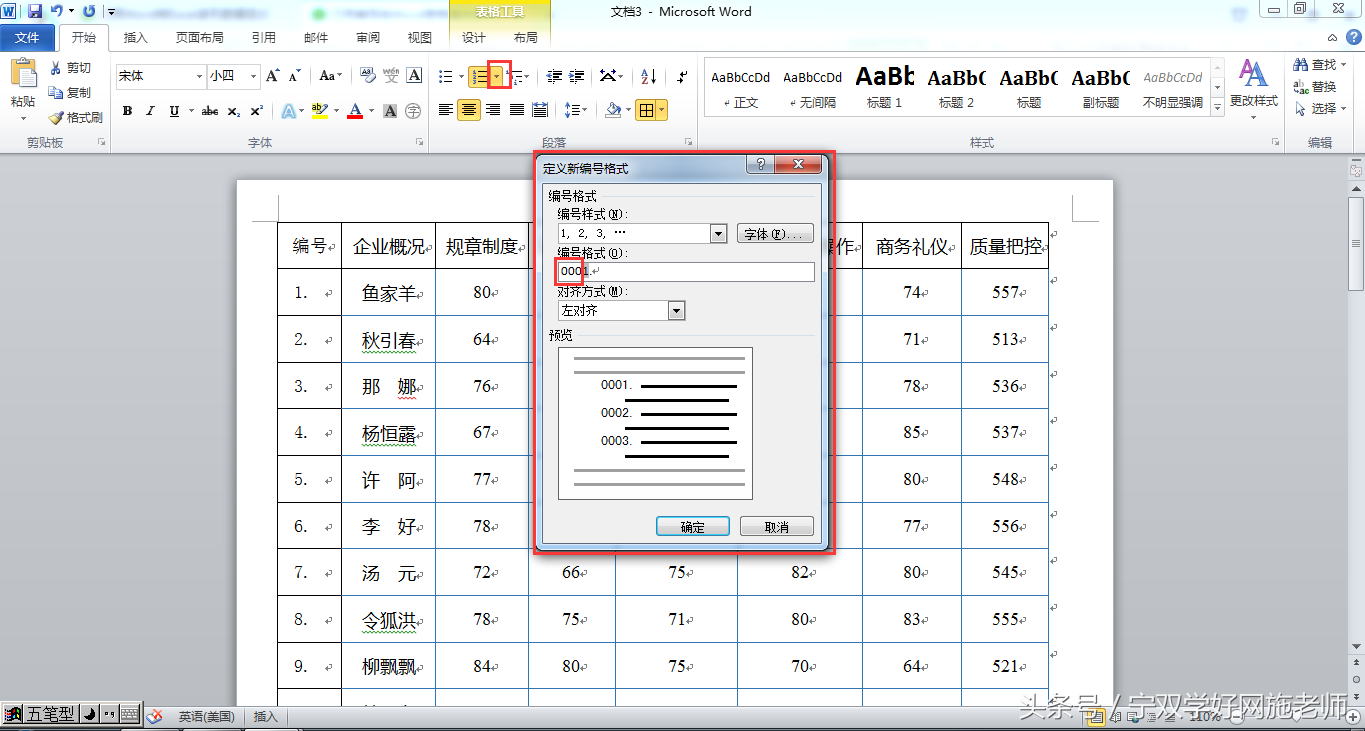The width and height of the screenshot is (1365, 731).
Task: Toggle Strikethrough (abc) formatting
Action: 210,111
